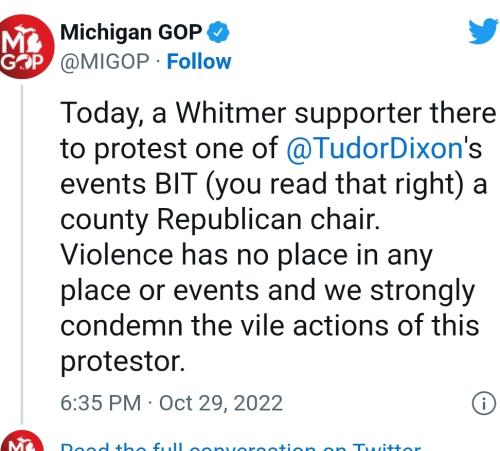Viewport: 500px width, 451px height.
Task: Read the full conversation on Twitter
Action: click(241, 446)
